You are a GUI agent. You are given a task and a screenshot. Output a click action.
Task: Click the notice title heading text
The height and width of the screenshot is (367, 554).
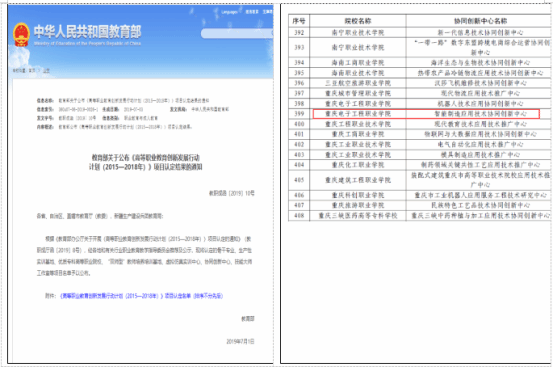click(146, 162)
